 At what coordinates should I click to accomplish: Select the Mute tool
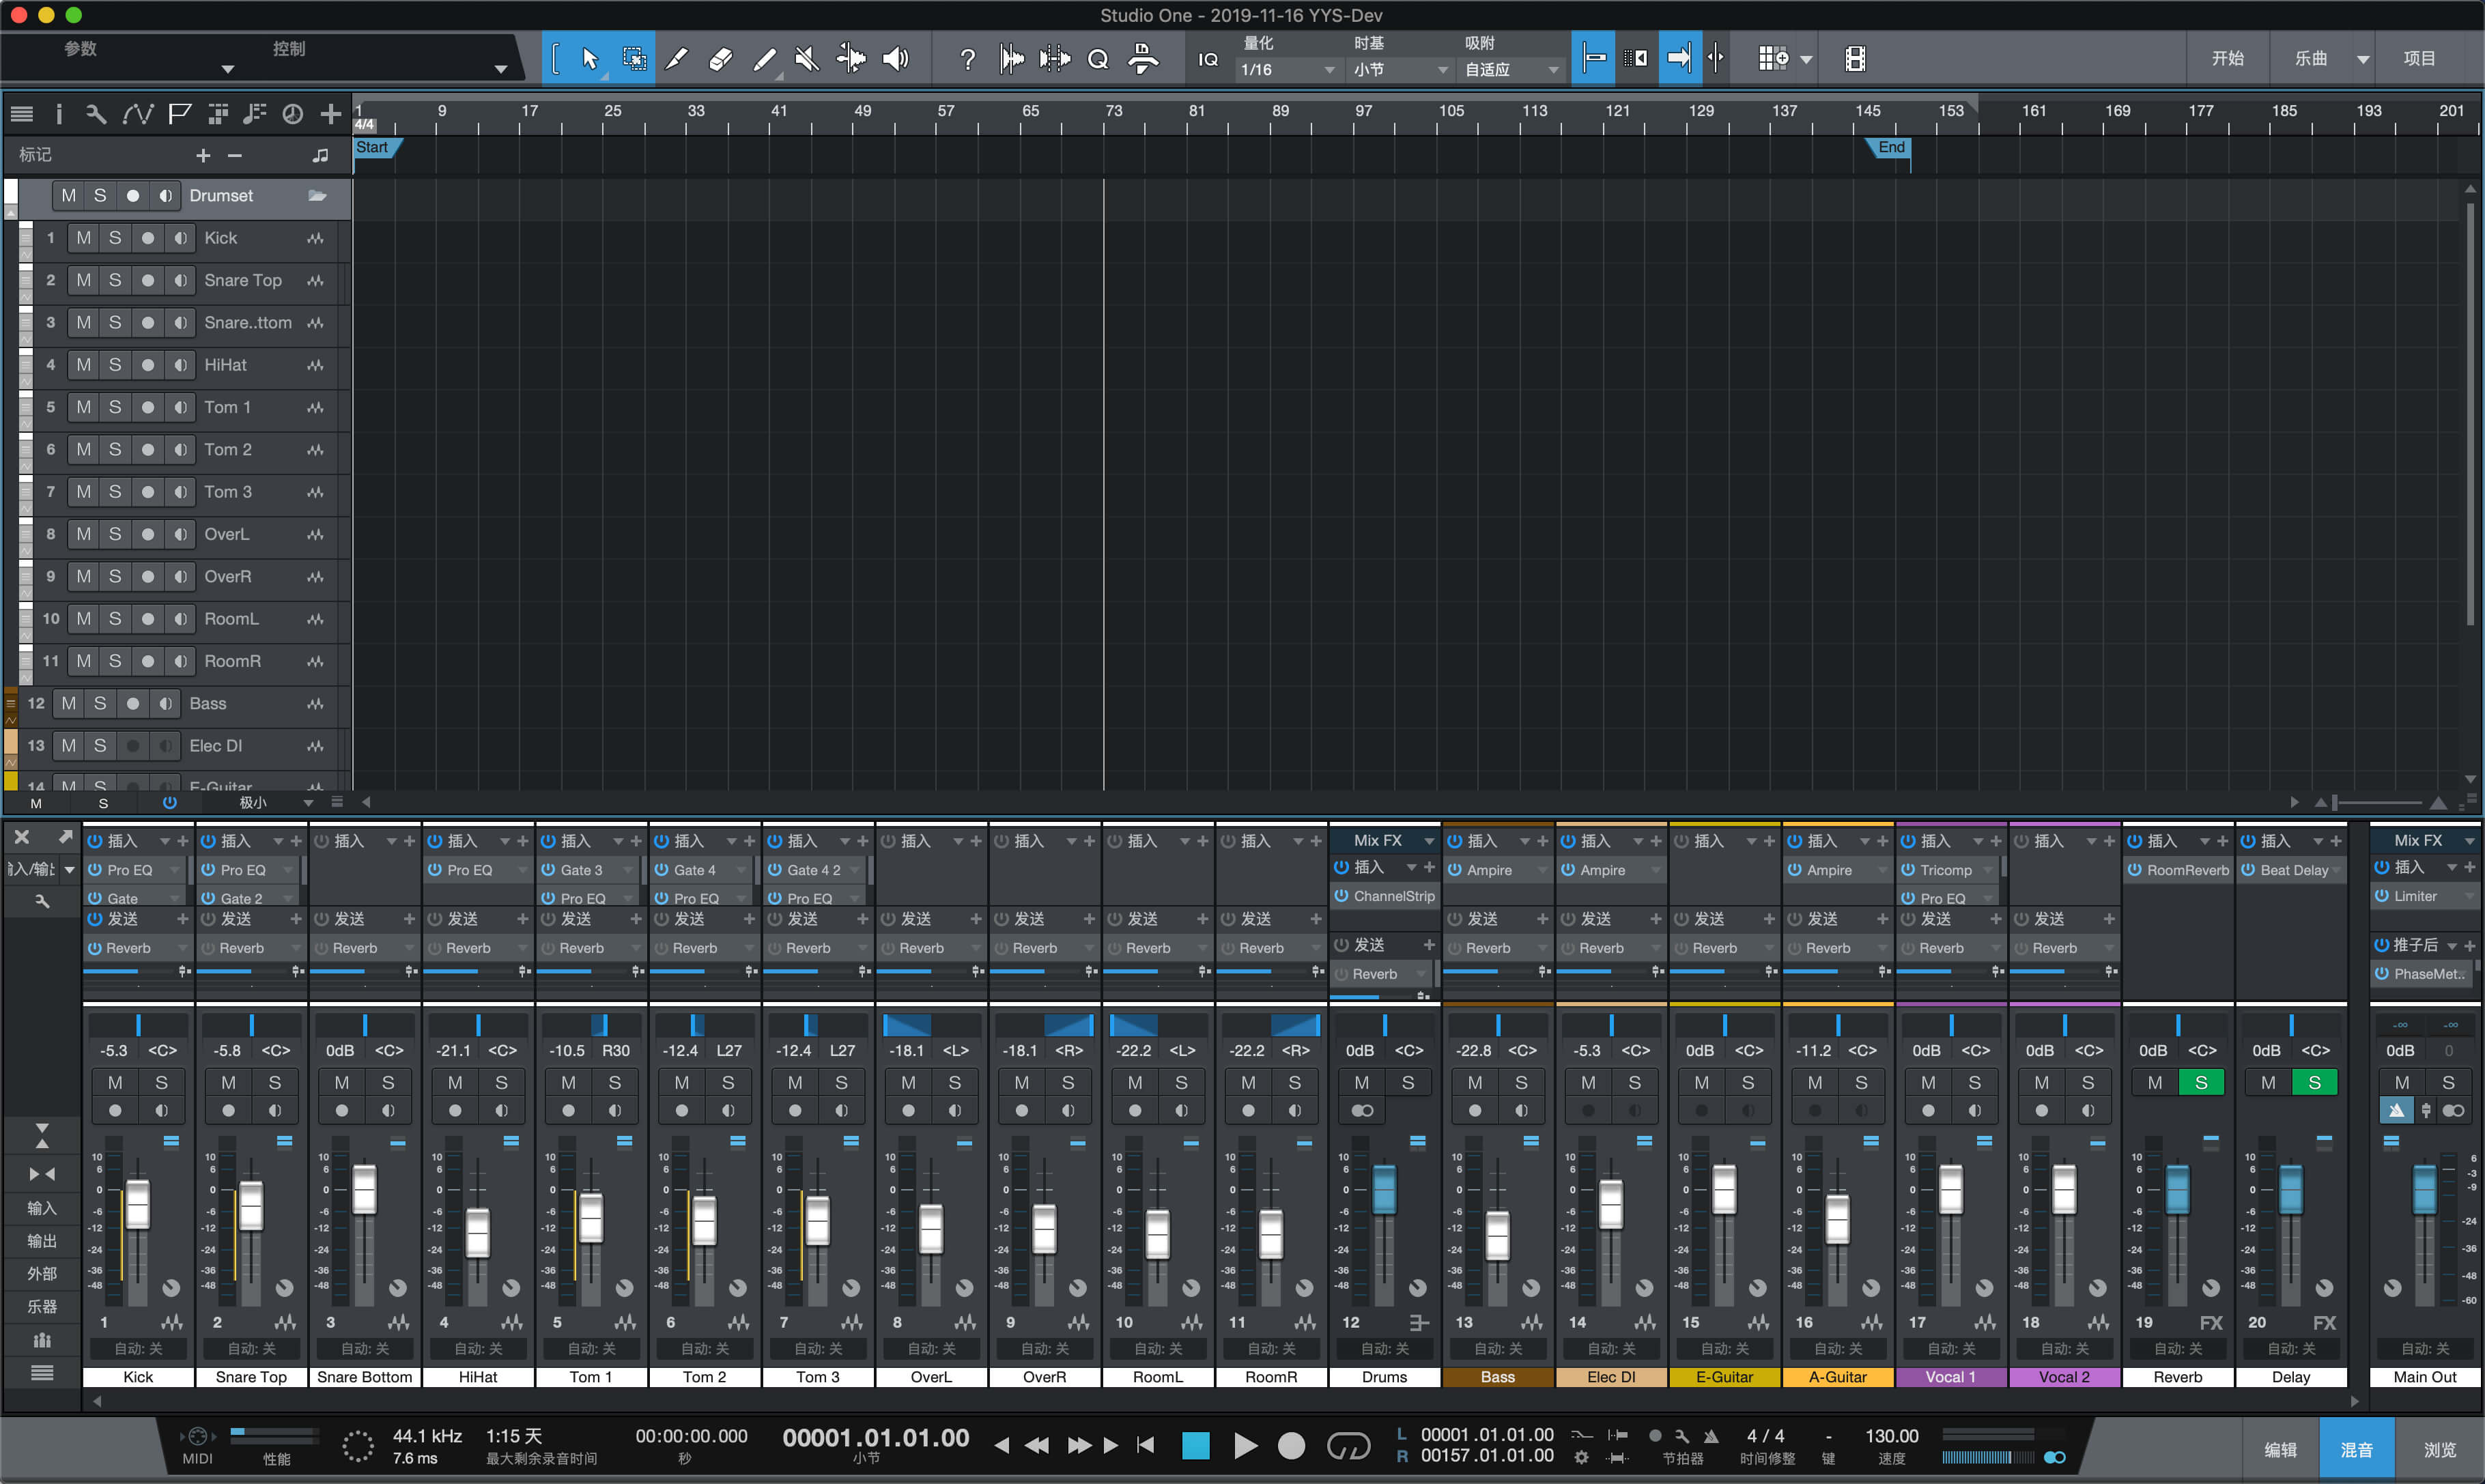tap(807, 59)
